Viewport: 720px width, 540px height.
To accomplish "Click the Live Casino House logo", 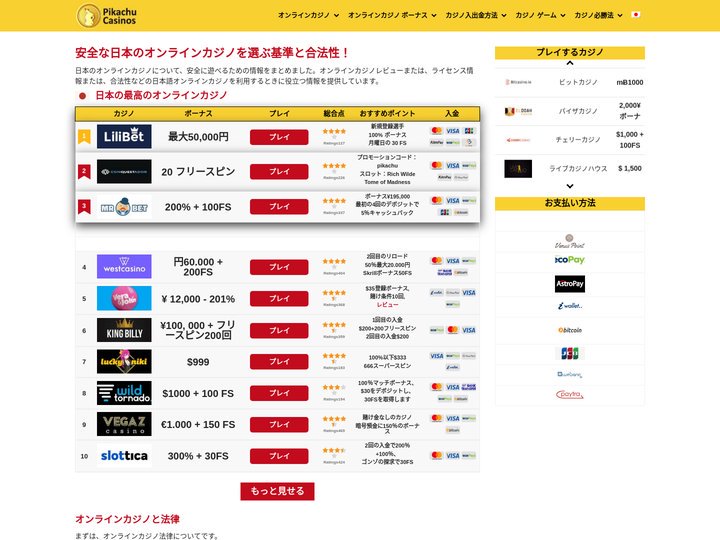I will click(518, 169).
